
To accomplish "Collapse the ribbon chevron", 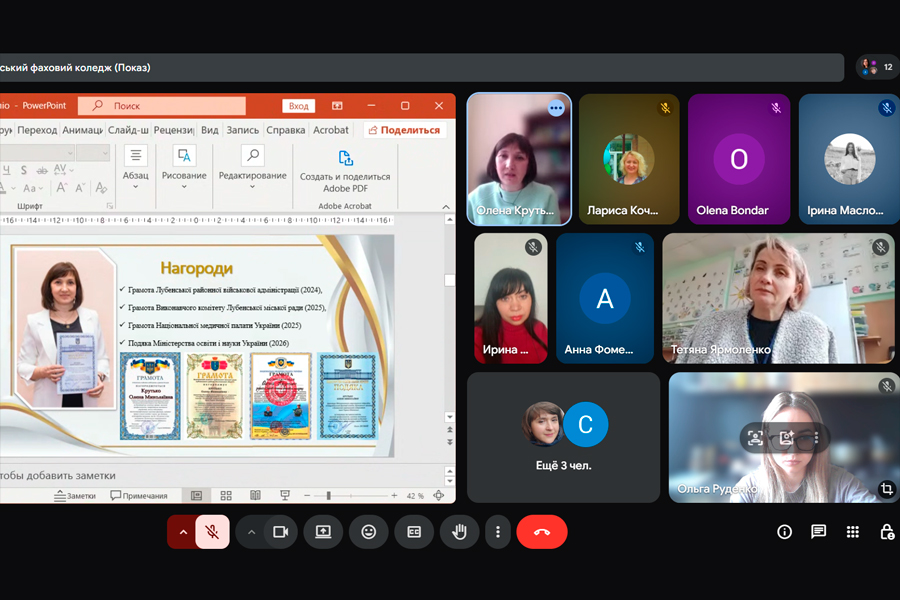I will tap(446, 206).
